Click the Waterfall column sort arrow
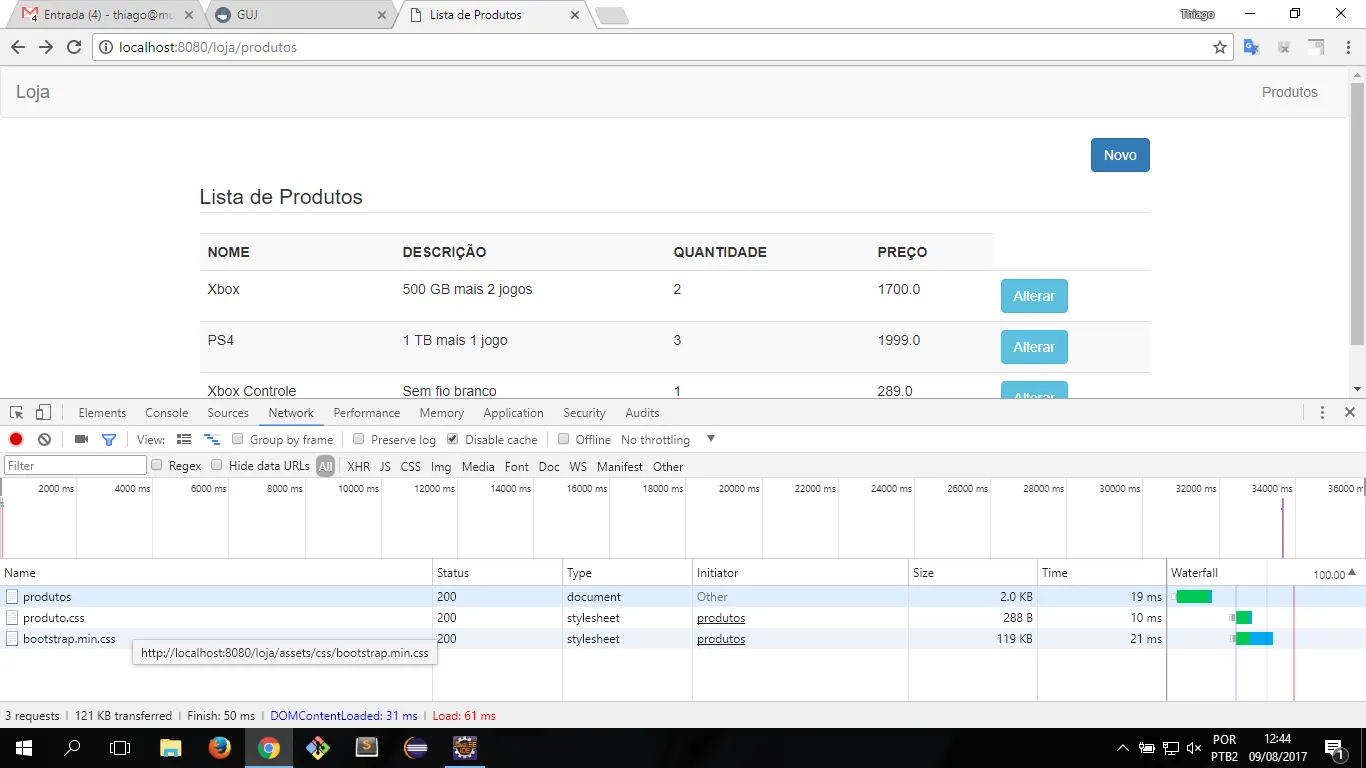The image size is (1366, 768). pos(1352,573)
